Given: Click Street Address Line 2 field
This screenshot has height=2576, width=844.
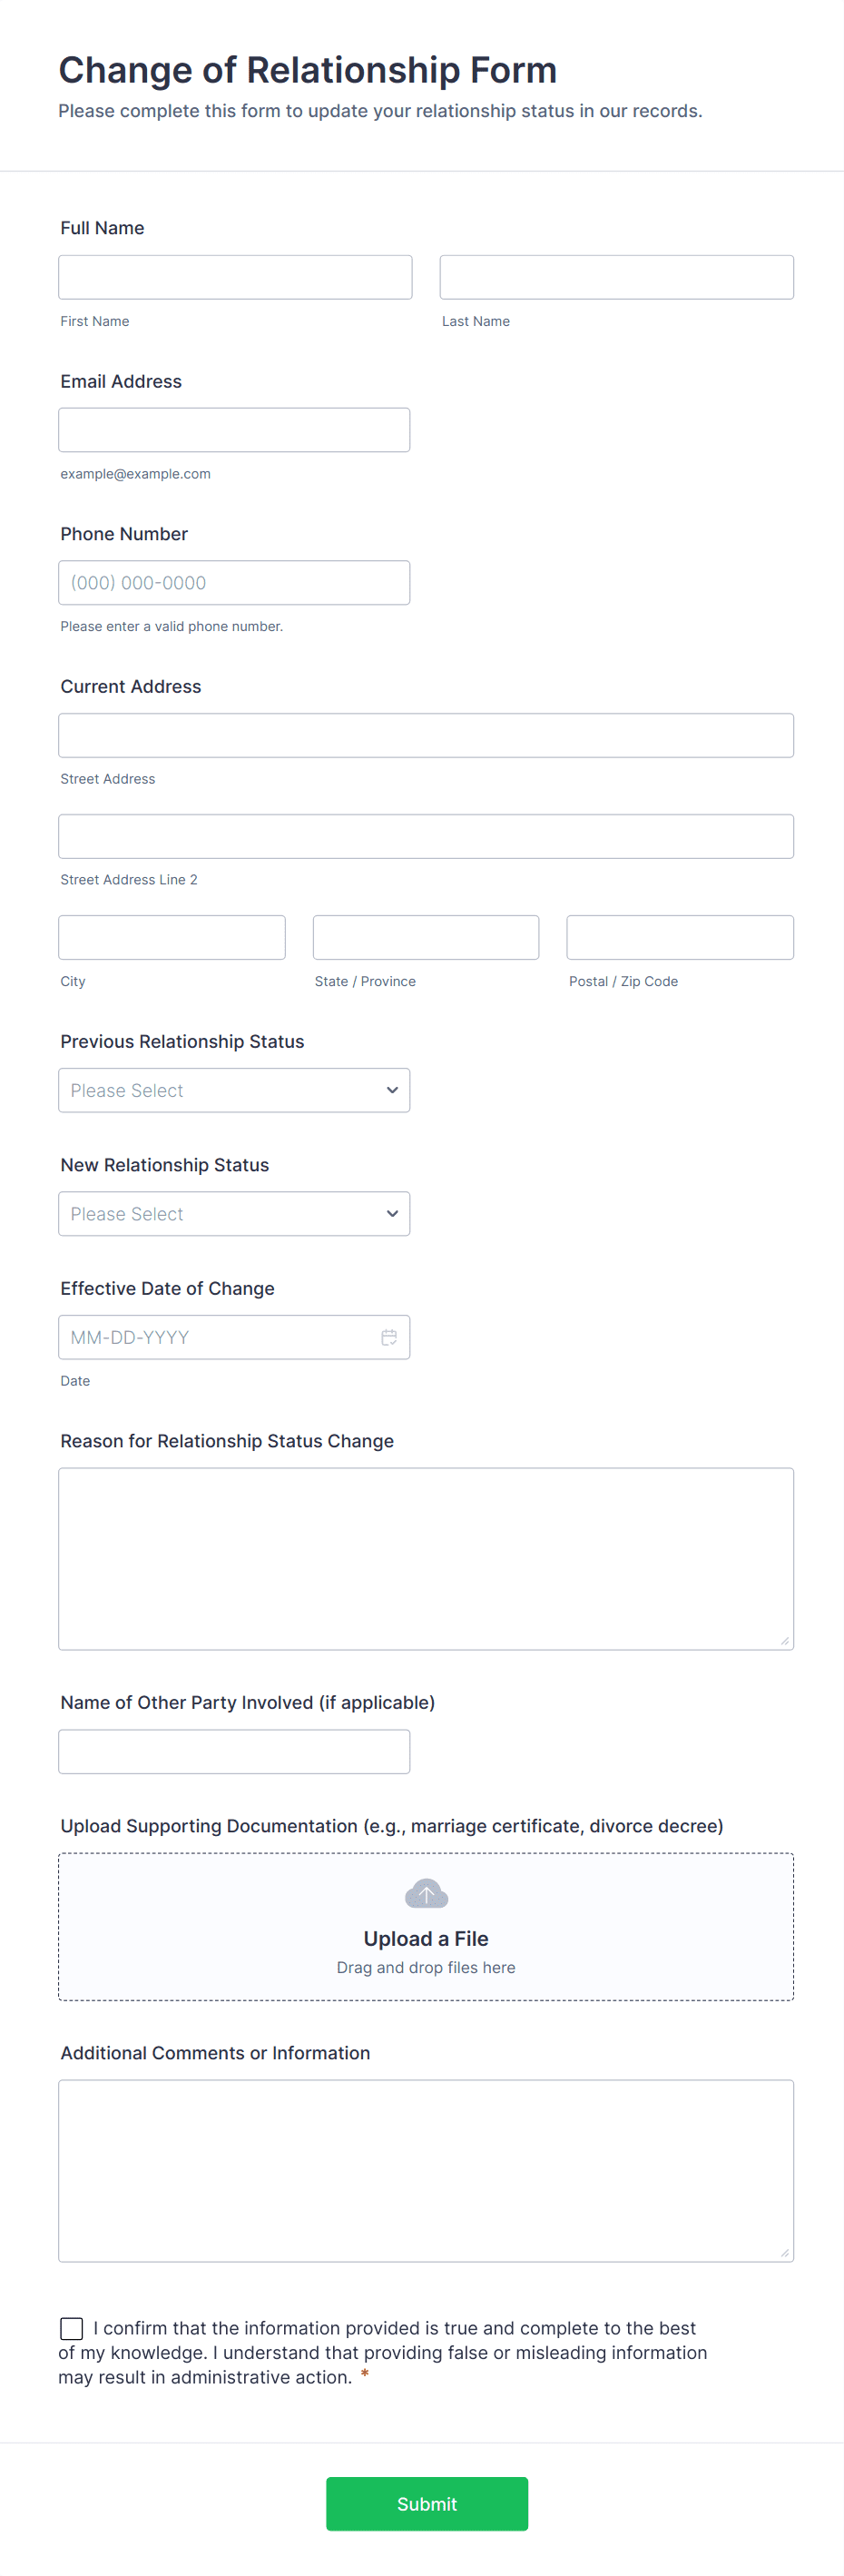Looking at the screenshot, I should tap(426, 836).
